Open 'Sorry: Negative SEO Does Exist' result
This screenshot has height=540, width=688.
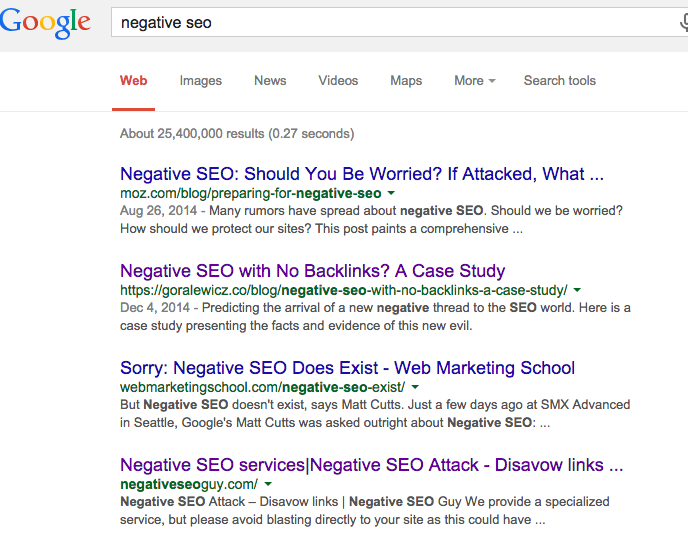347,368
